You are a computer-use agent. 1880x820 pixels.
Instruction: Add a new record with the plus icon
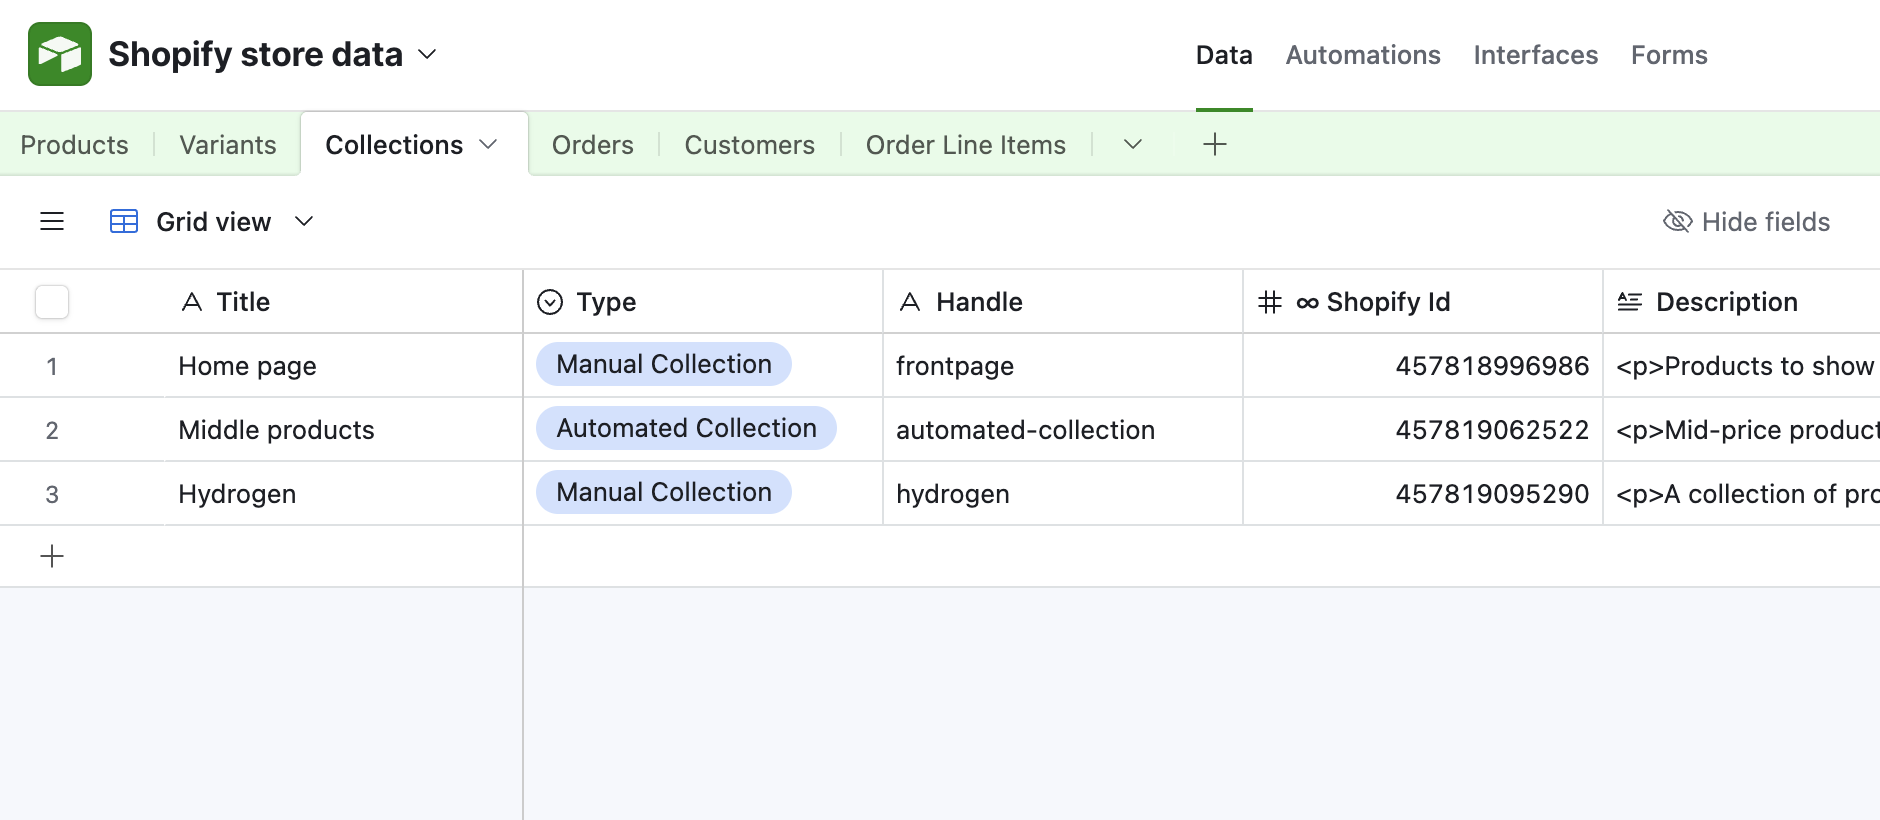click(52, 556)
